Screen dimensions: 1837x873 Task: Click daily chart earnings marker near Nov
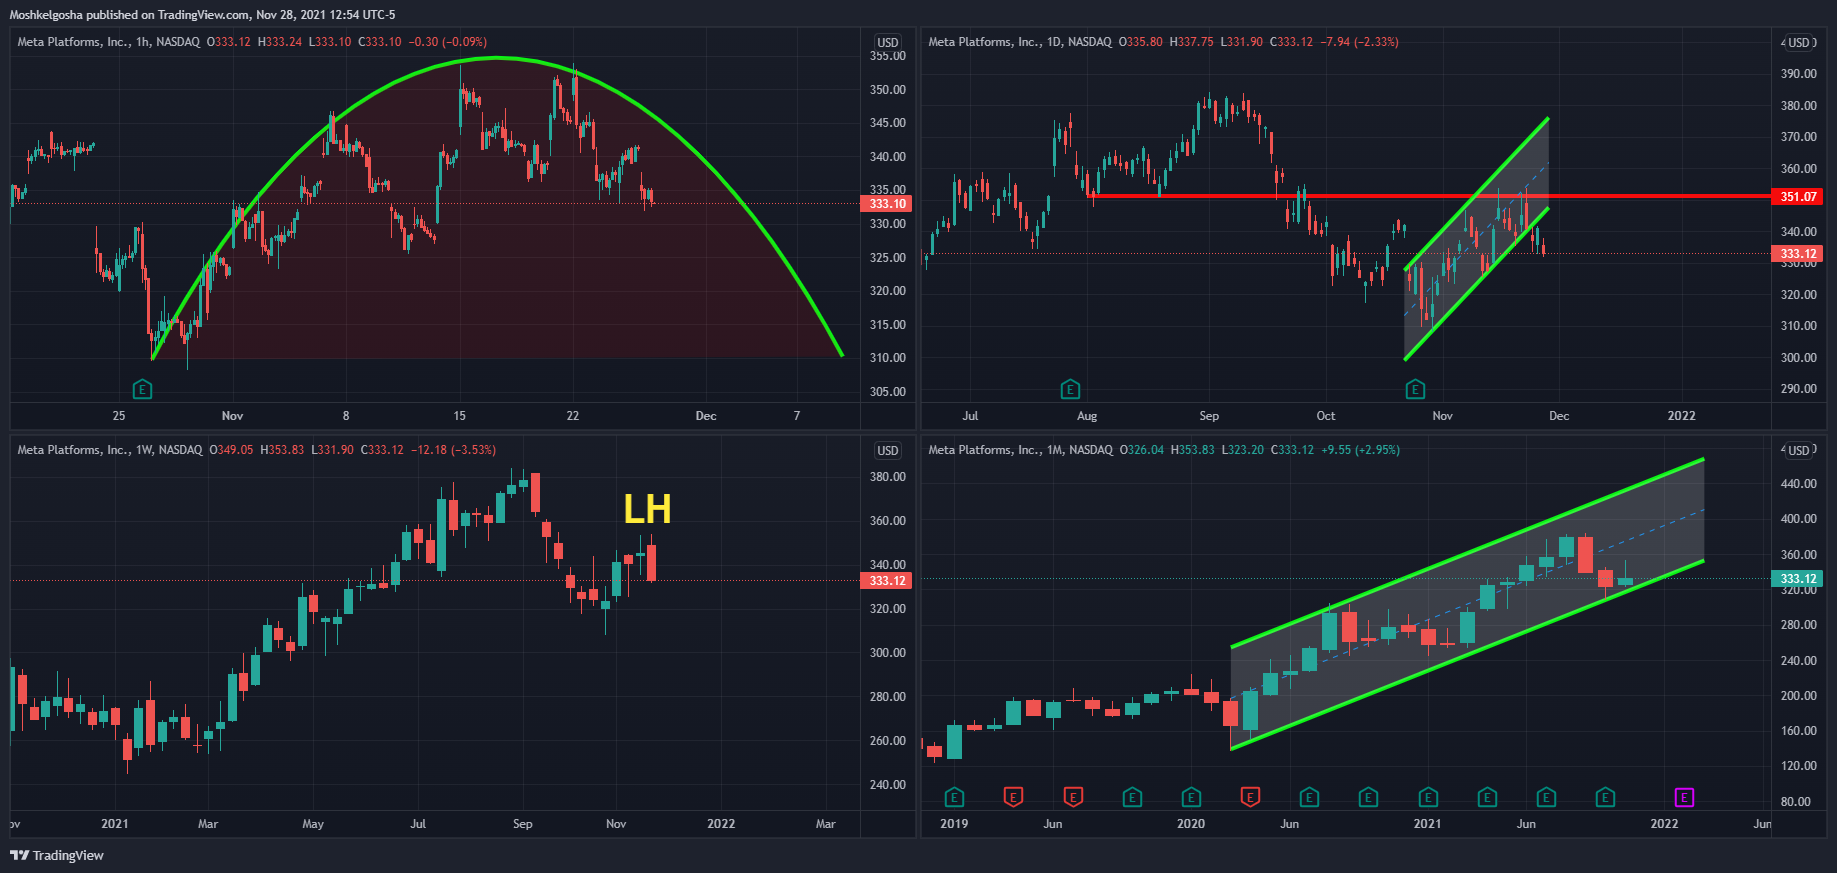1415,389
